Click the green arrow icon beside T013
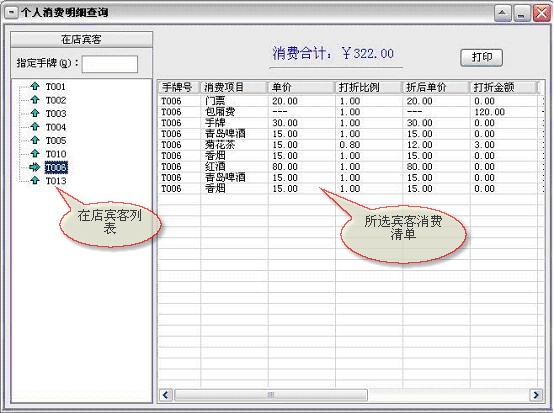This screenshot has width=554, height=413. click(x=35, y=180)
